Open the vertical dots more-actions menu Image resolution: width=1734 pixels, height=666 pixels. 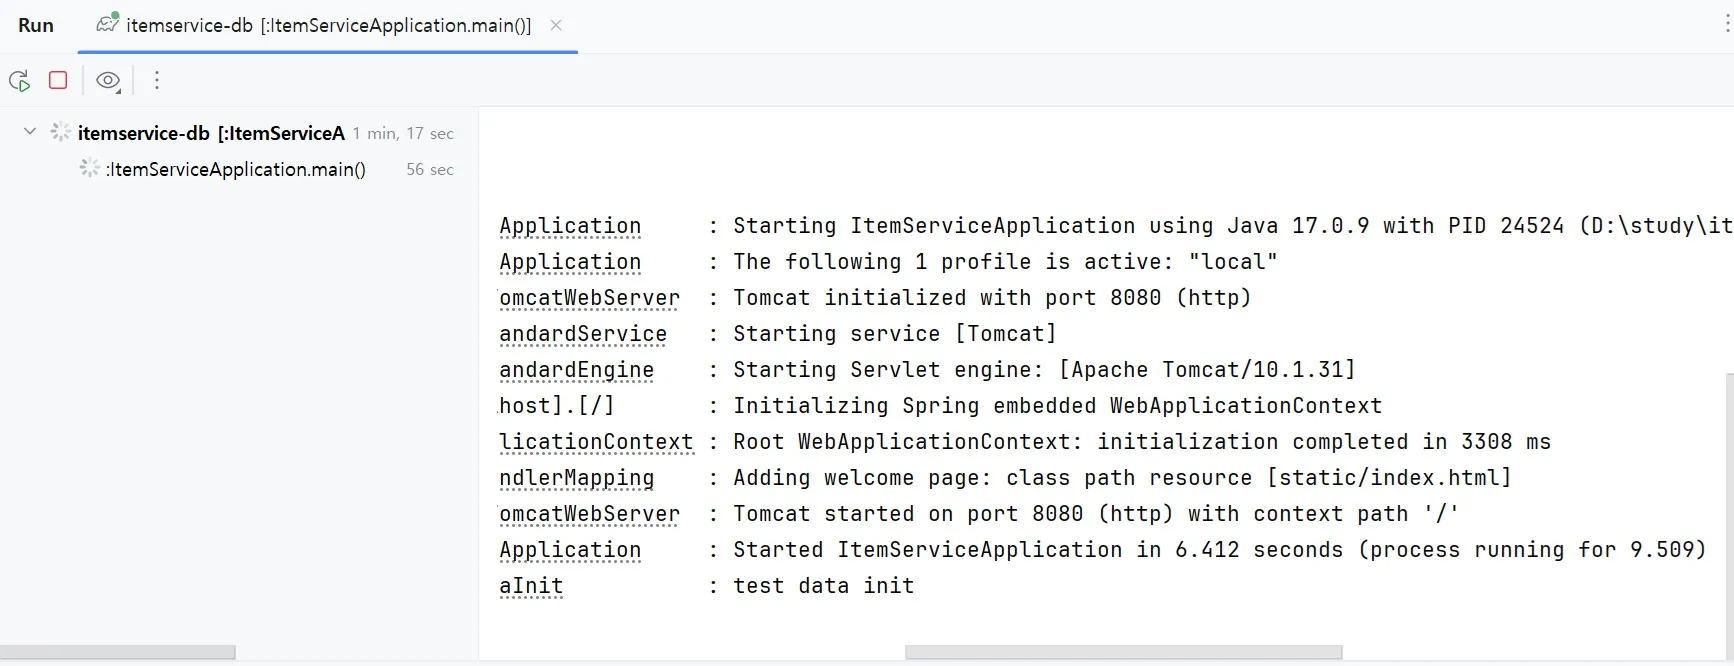156,81
